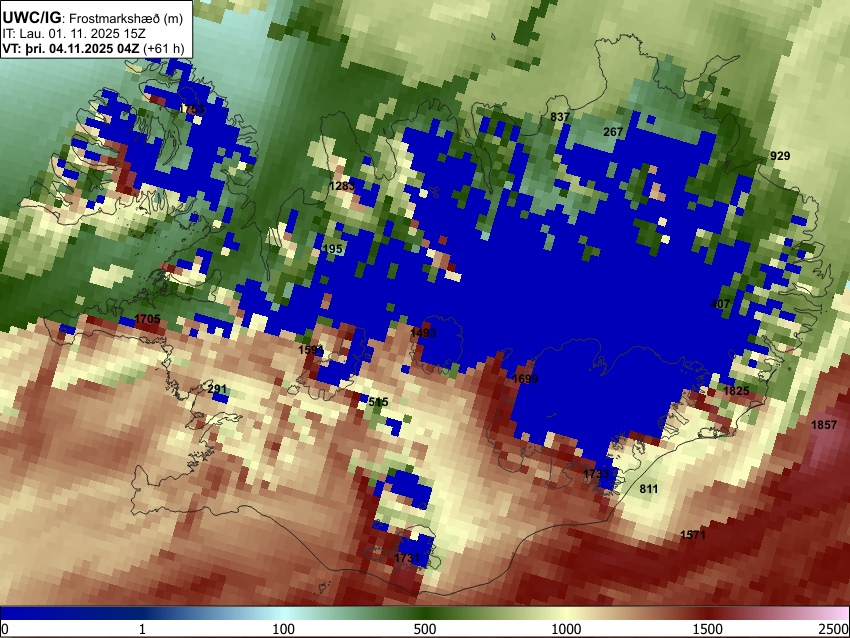Click the valid time 'VT: þri. 04.11.2025 04Z (+61 h)'
This screenshot has width=850, height=638.
[x=93, y=48]
